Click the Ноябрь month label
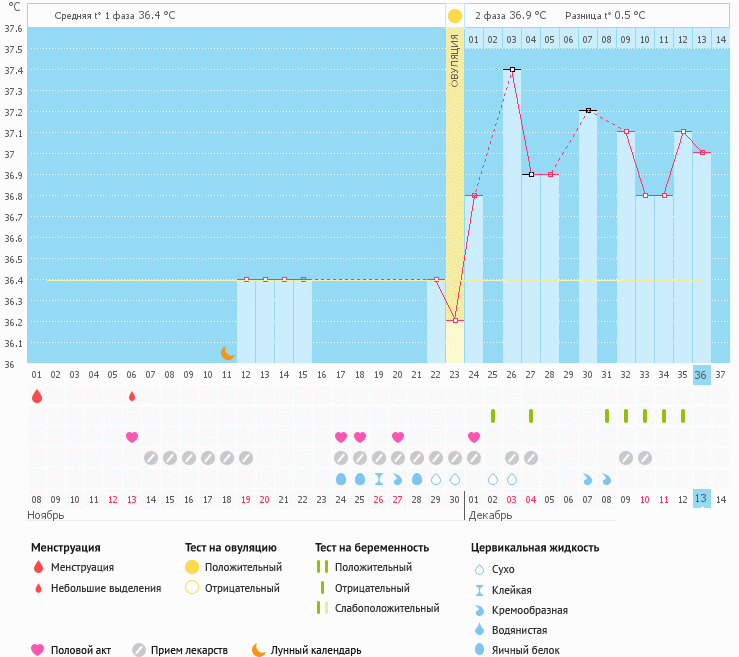The width and height of the screenshot is (739, 657). (x=46, y=515)
